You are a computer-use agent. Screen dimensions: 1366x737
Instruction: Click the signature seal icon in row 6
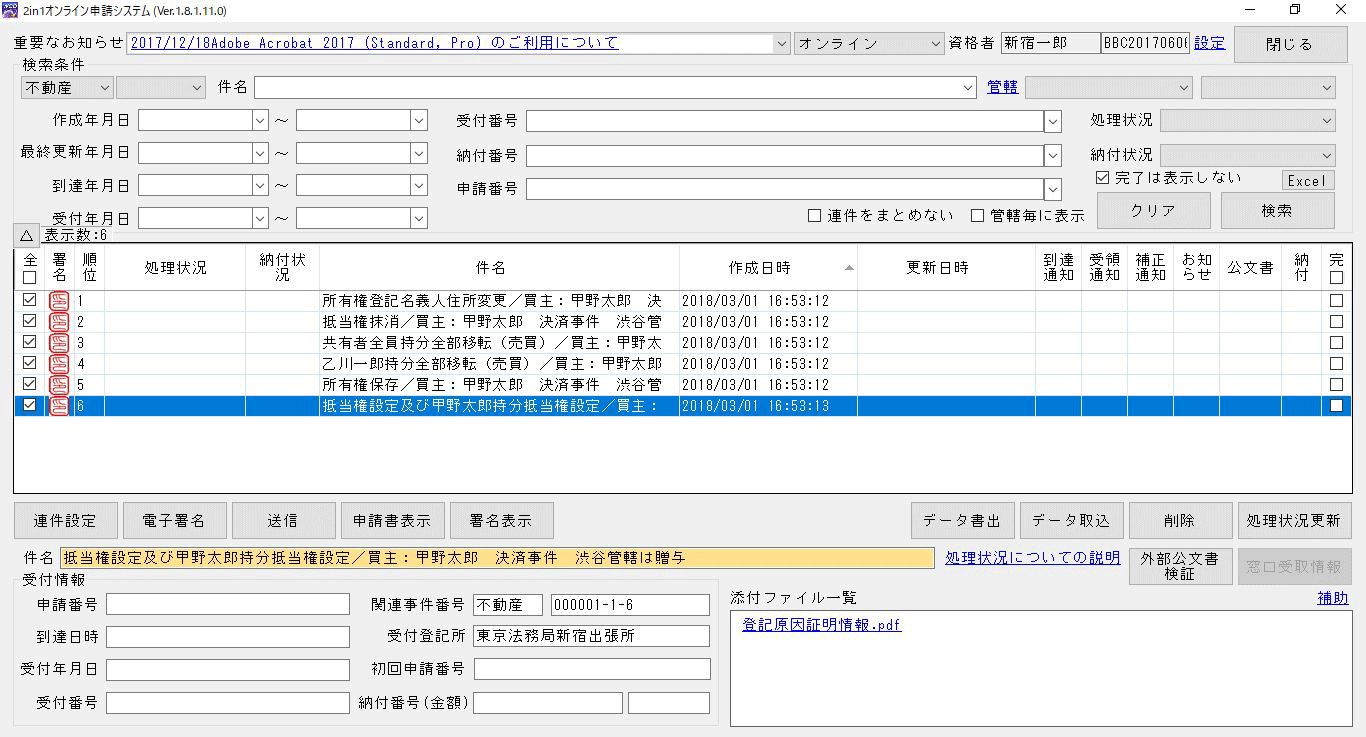click(59, 406)
